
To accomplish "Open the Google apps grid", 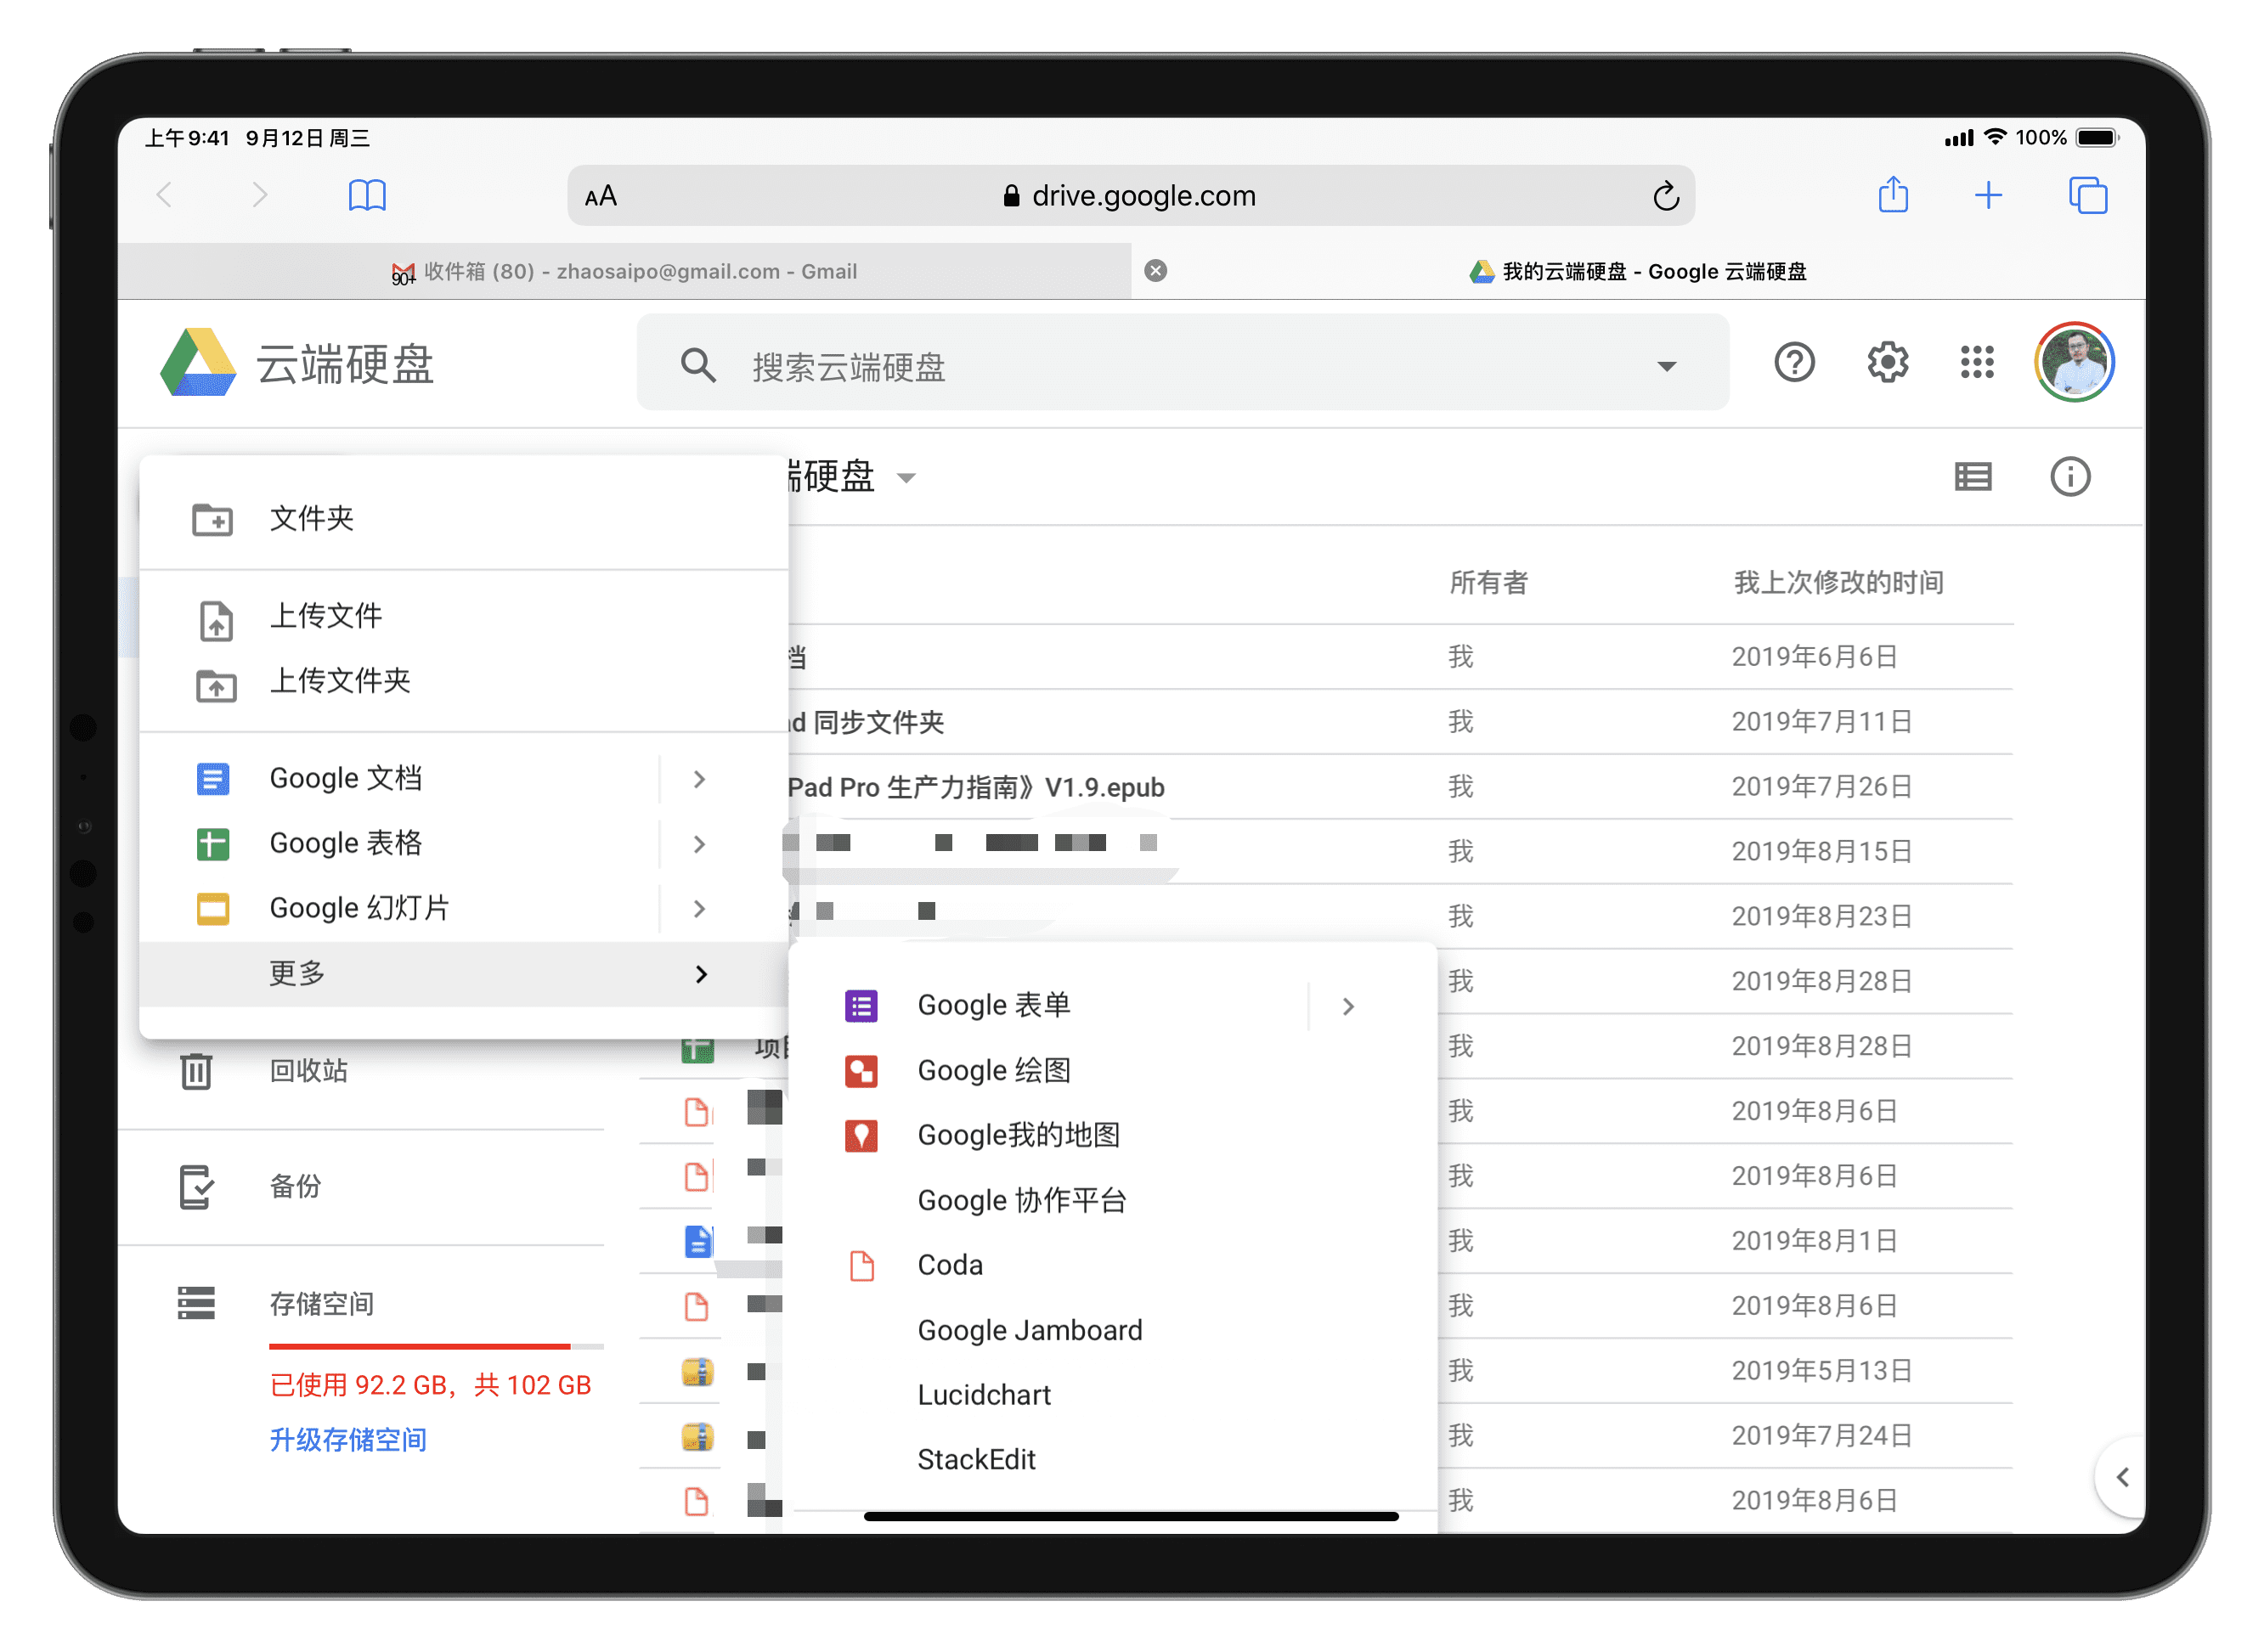I will [x=1977, y=362].
